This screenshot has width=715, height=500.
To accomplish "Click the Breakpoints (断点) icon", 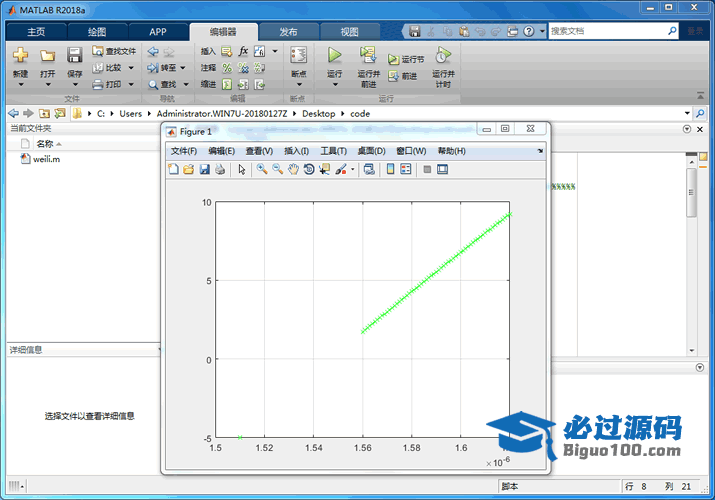I will pos(299,56).
